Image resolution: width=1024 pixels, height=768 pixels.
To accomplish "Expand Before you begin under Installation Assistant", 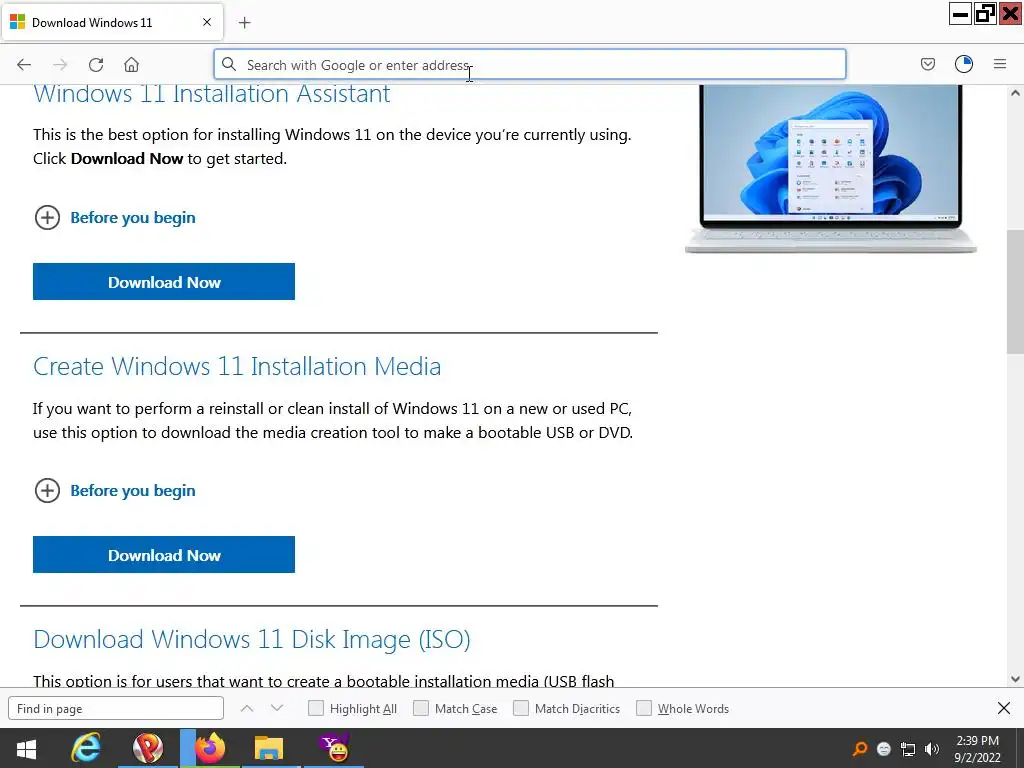I will coord(115,217).
